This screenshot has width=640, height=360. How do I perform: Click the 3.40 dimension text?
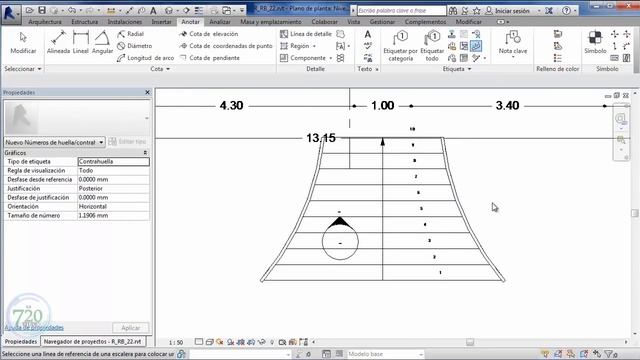click(x=507, y=106)
